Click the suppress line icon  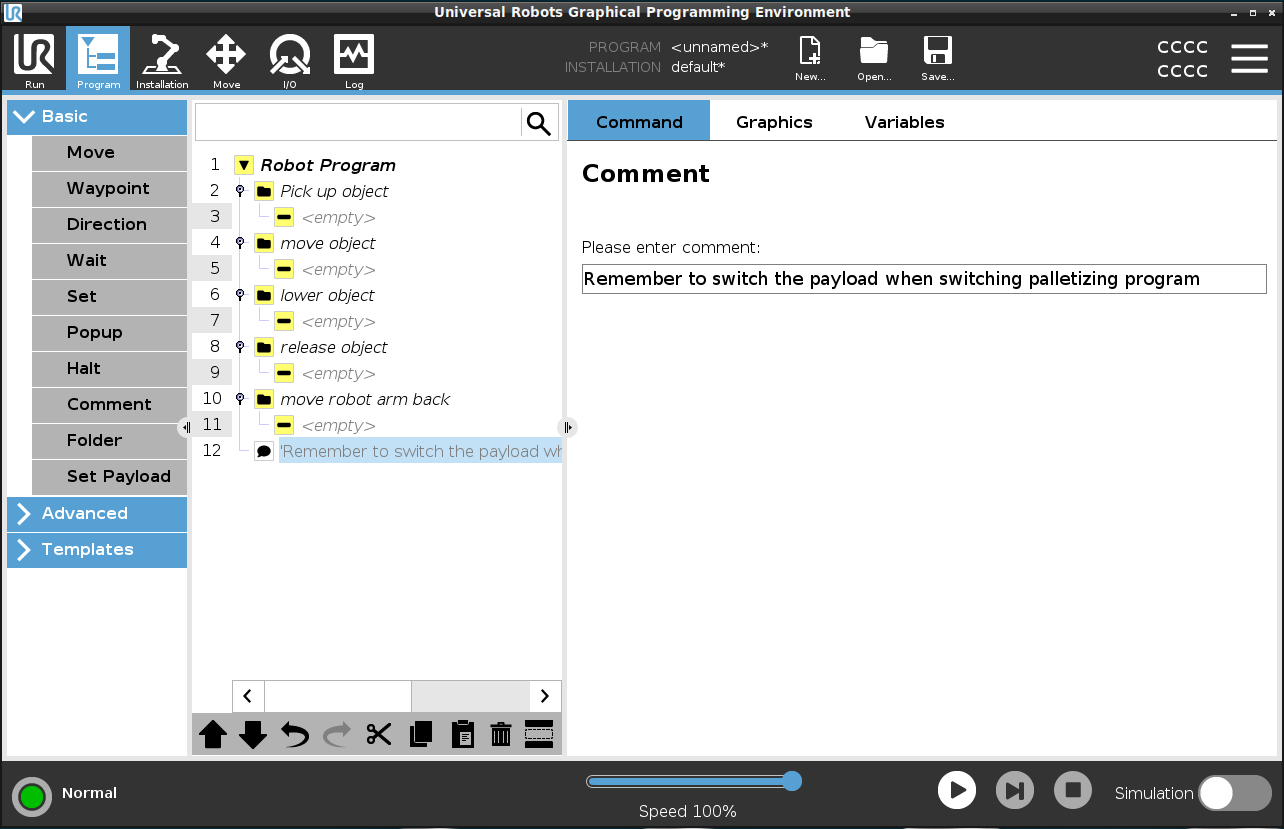click(x=539, y=735)
